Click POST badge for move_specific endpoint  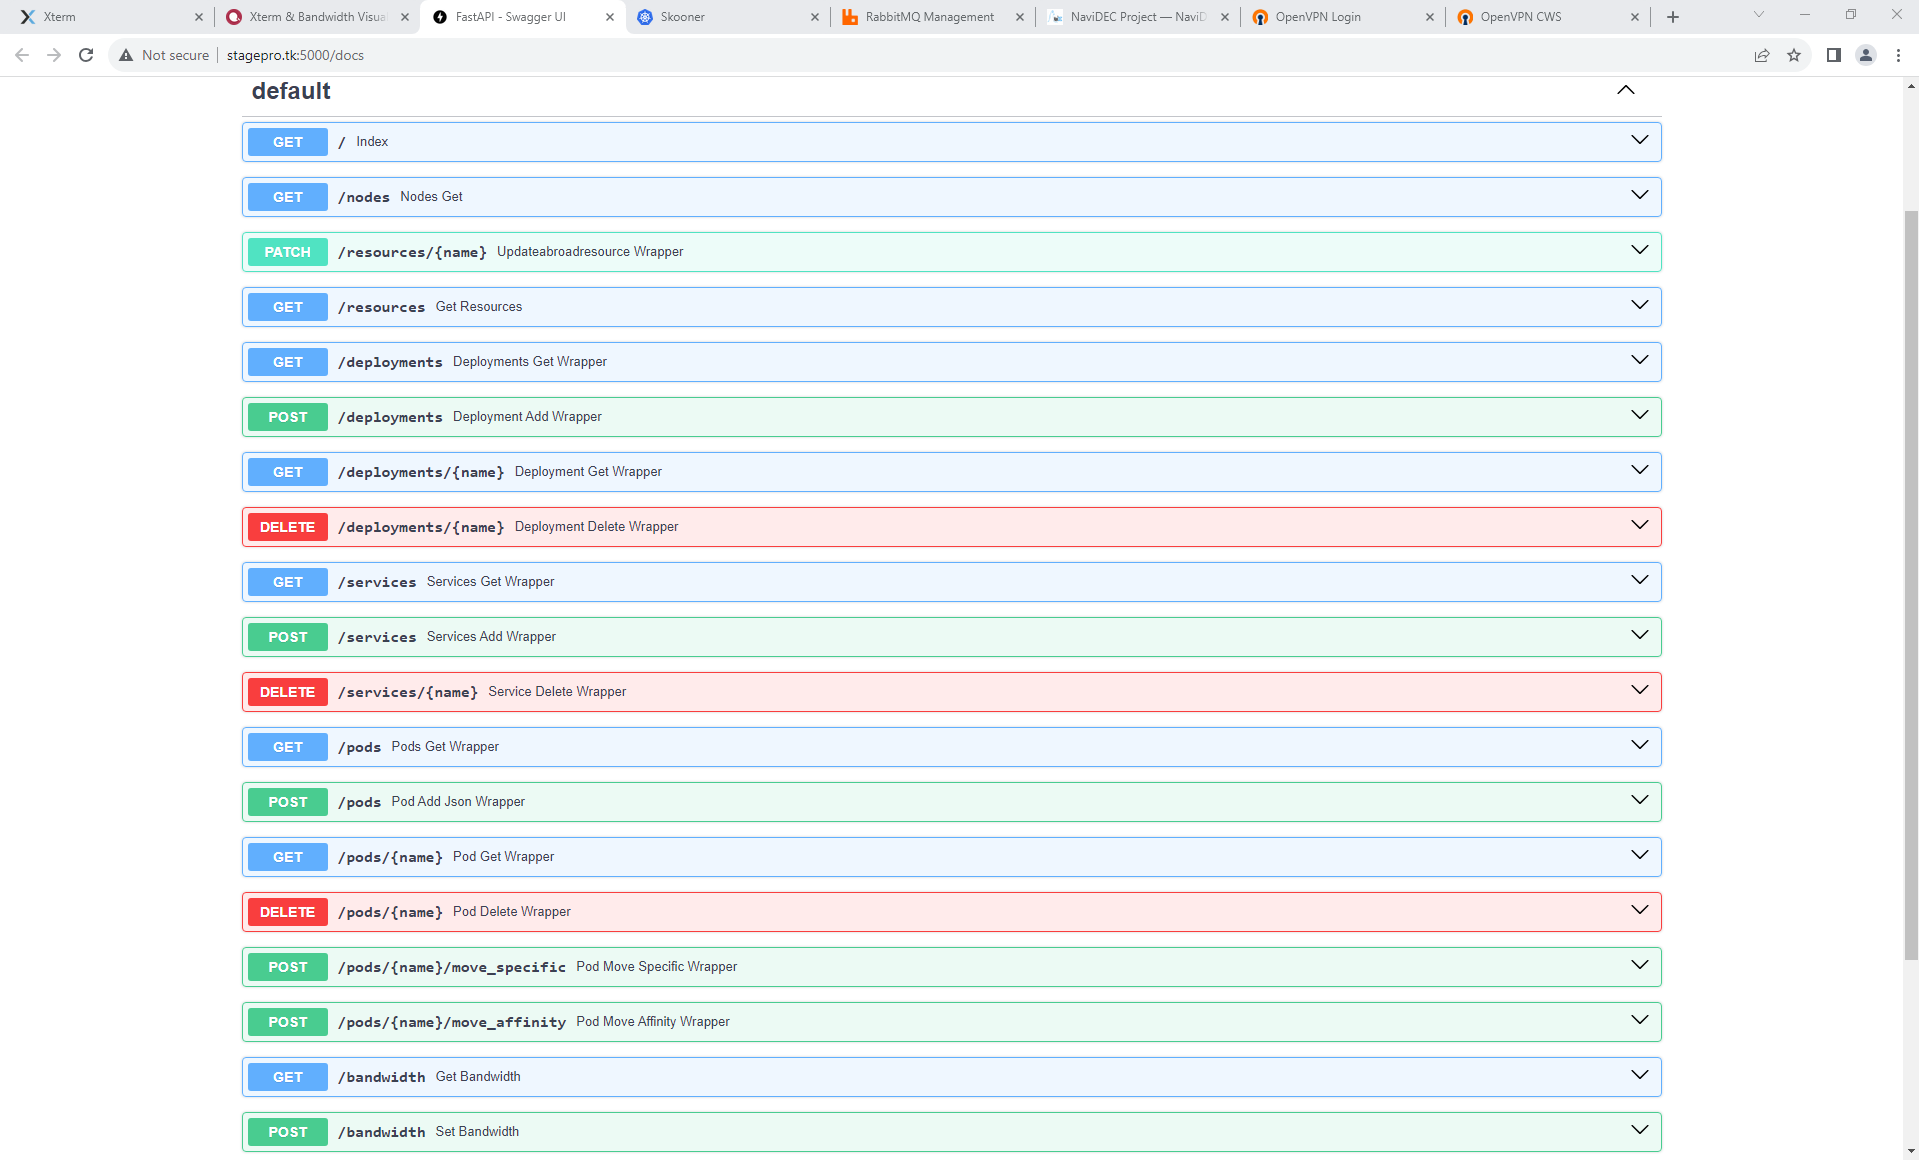coord(287,967)
